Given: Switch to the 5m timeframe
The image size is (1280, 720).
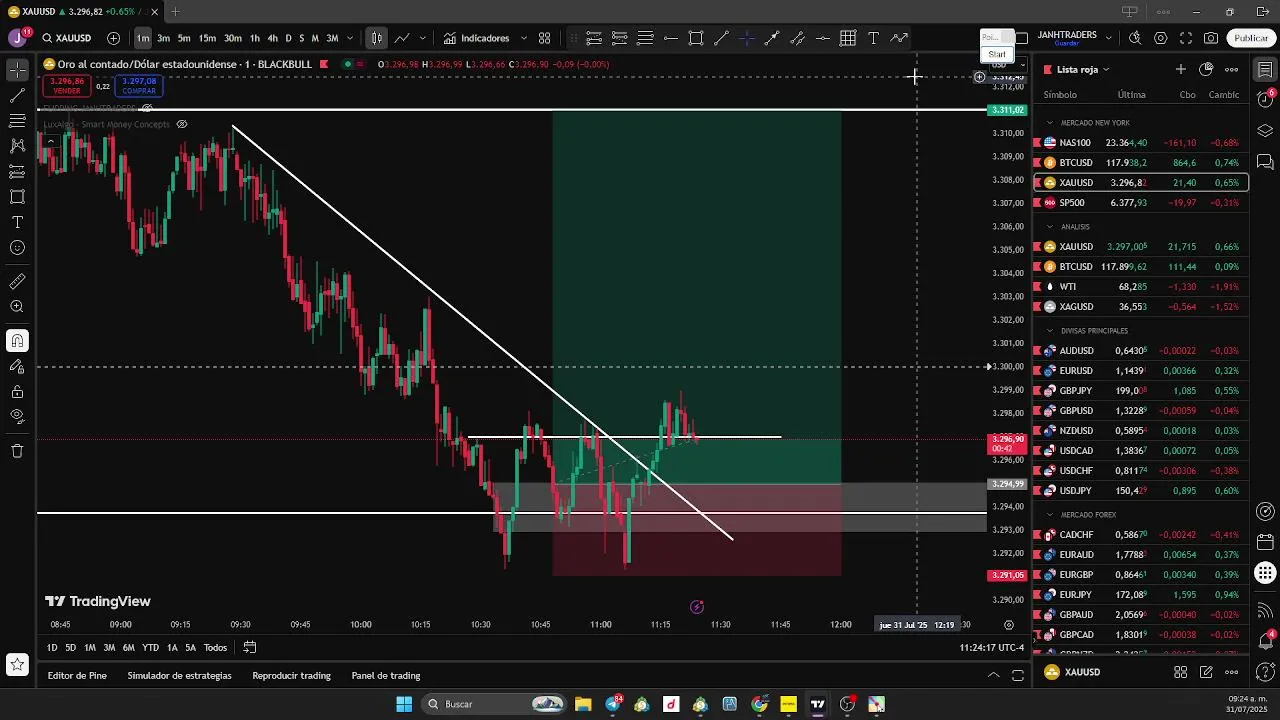Looking at the screenshot, I should coord(184,38).
